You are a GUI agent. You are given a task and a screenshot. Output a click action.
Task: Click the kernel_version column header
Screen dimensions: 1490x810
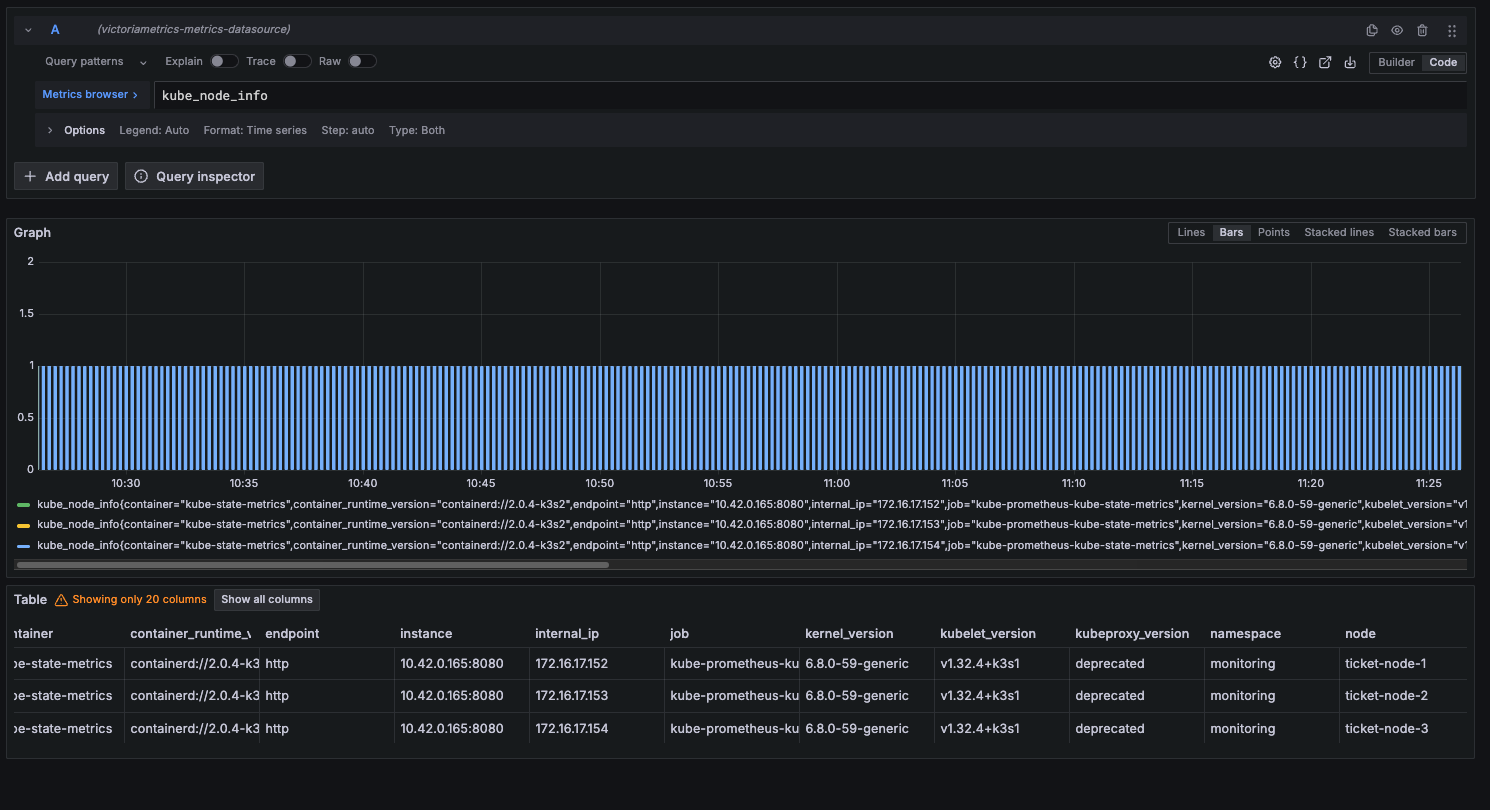(x=849, y=633)
